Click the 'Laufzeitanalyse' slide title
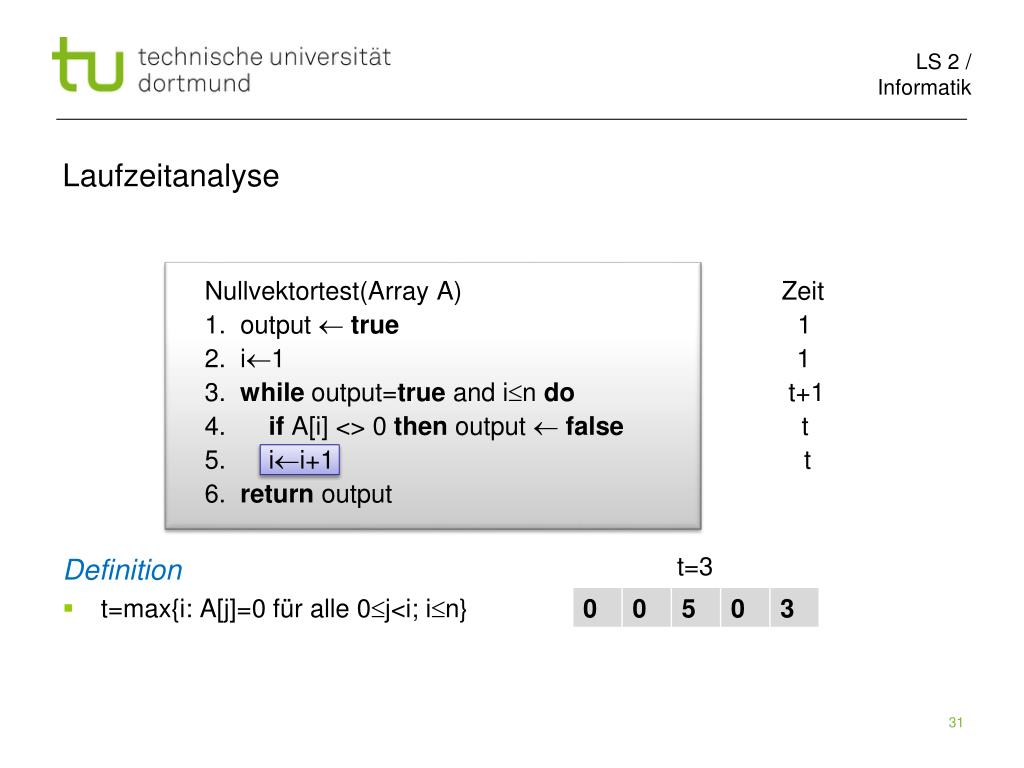Image resolution: width=1024 pixels, height=768 pixels. point(171,176)
